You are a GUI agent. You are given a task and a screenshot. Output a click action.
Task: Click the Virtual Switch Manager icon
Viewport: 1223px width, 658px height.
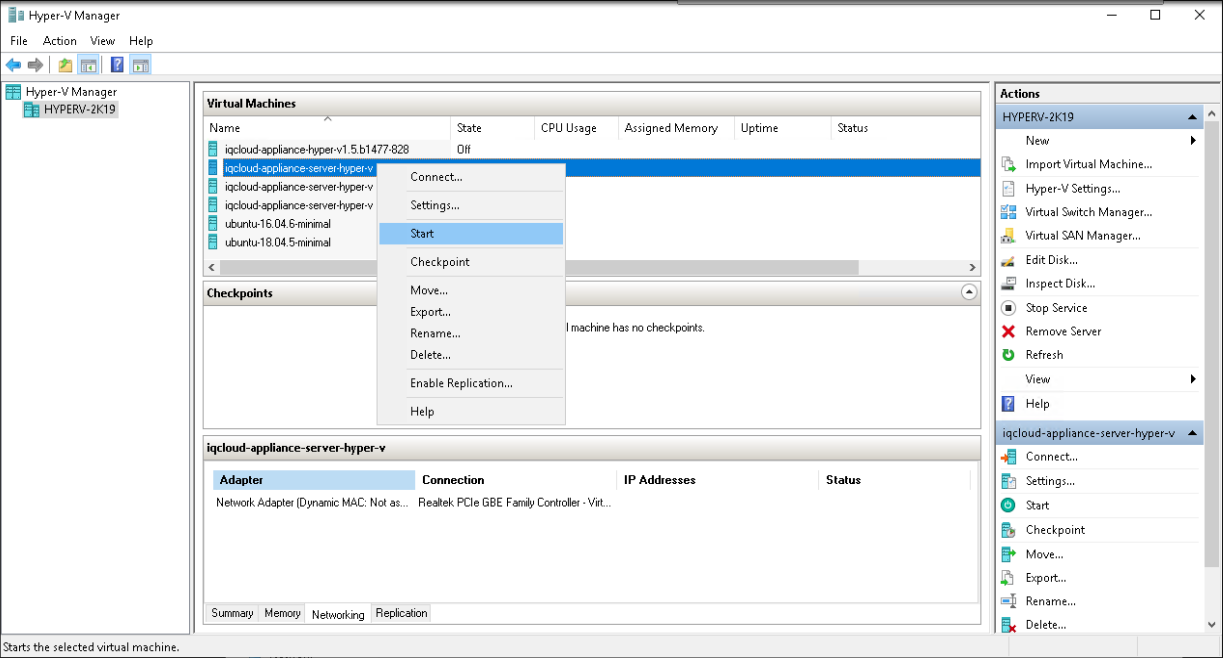(1008, 212)
